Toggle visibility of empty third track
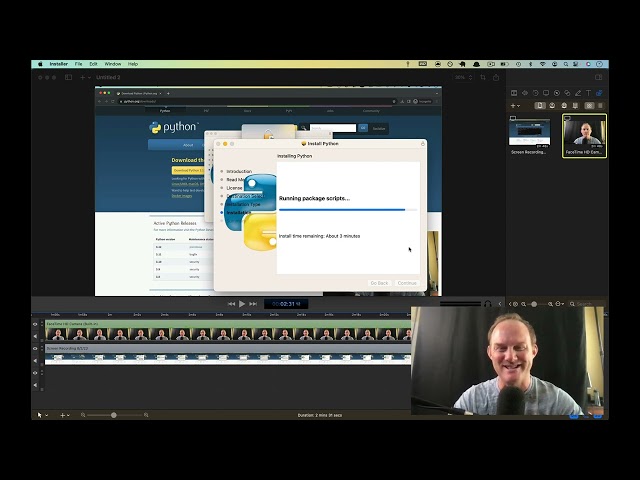This screenshot has width=640, height=480. pos(35,373)
